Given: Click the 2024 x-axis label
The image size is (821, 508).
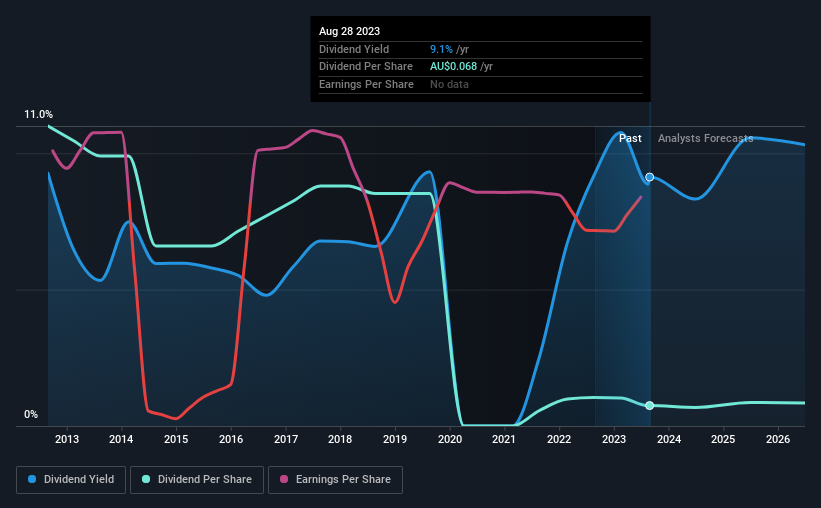Looking at the screenshot, I should pos(669,439).
